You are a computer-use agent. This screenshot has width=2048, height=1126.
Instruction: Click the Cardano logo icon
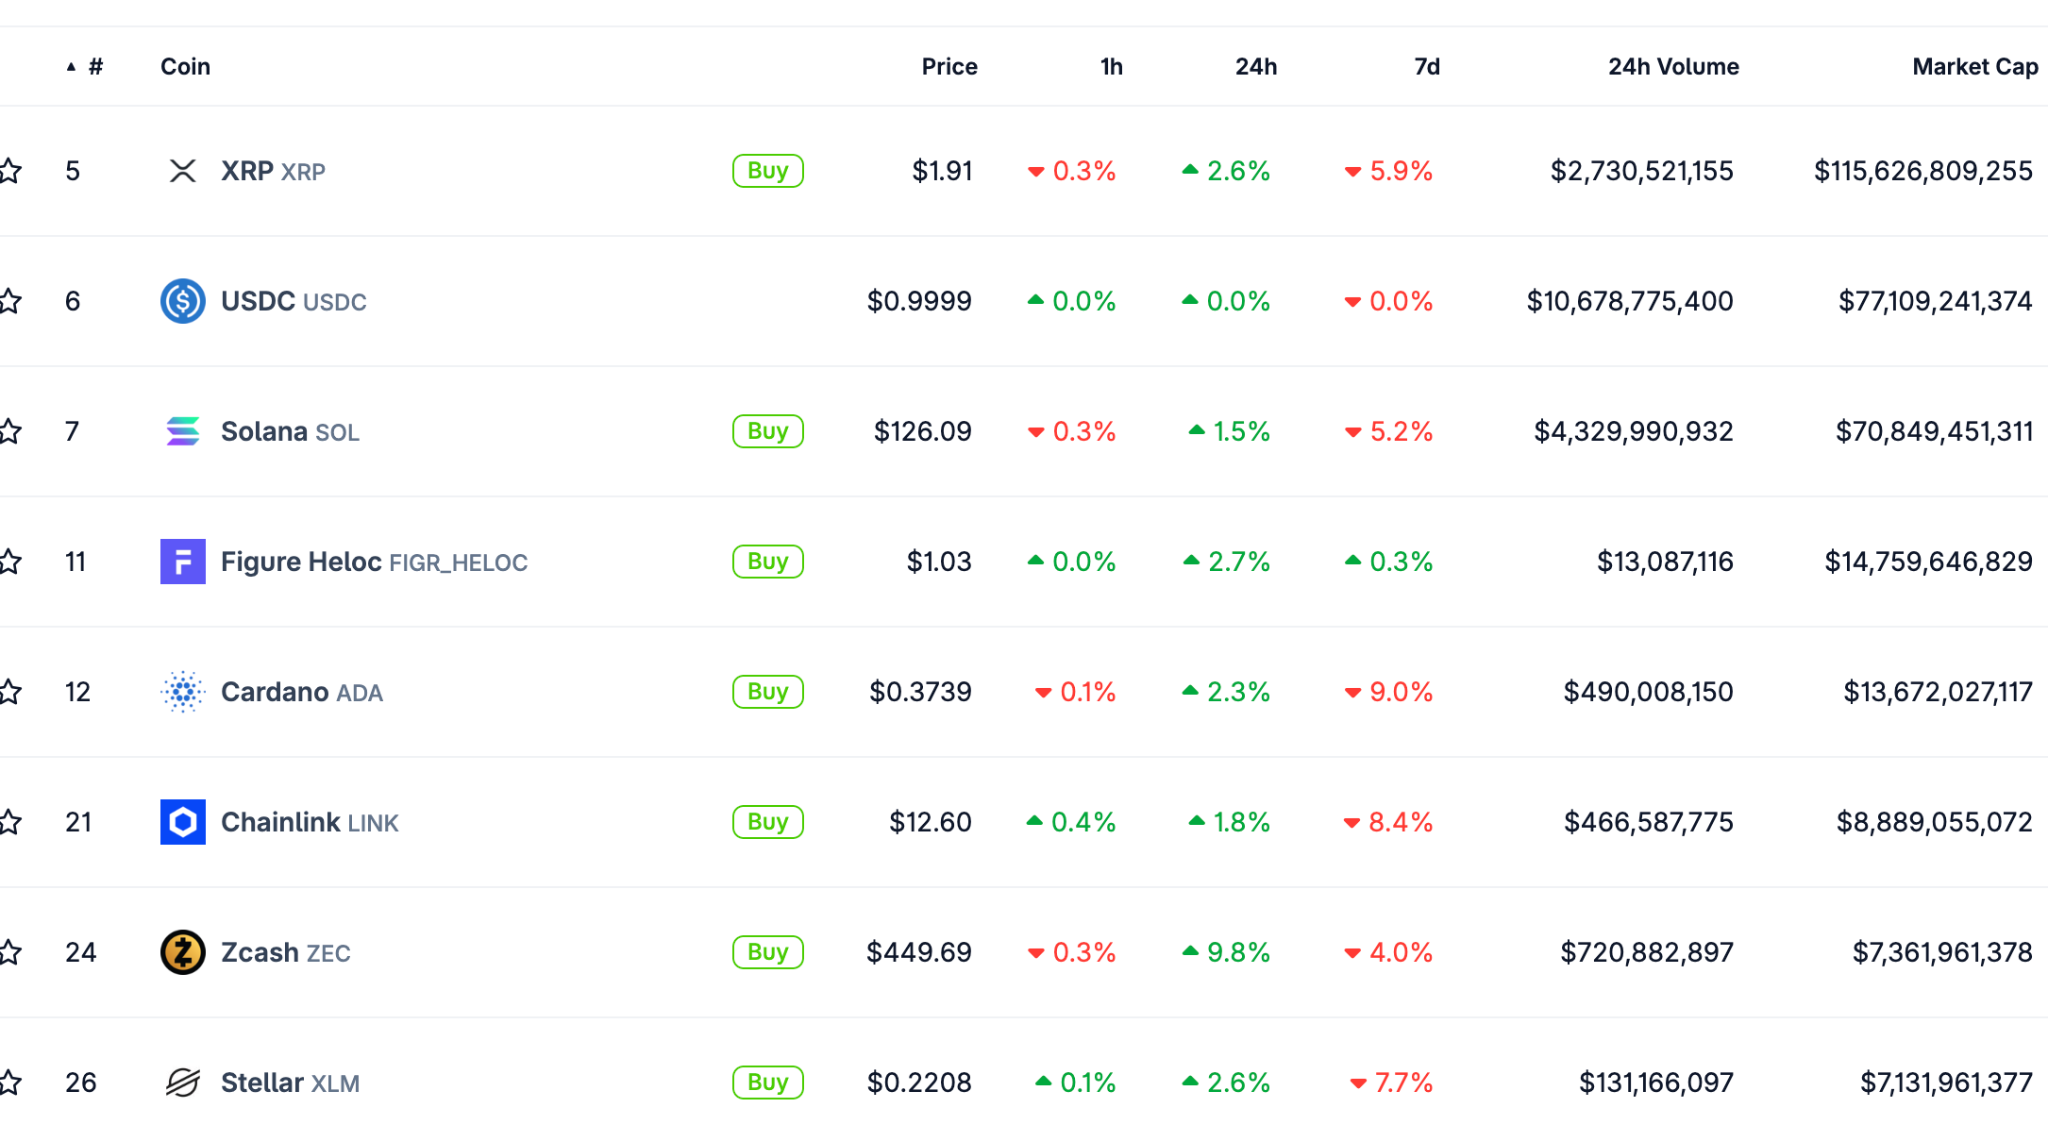pyautogui.click(x=182, y=691)
